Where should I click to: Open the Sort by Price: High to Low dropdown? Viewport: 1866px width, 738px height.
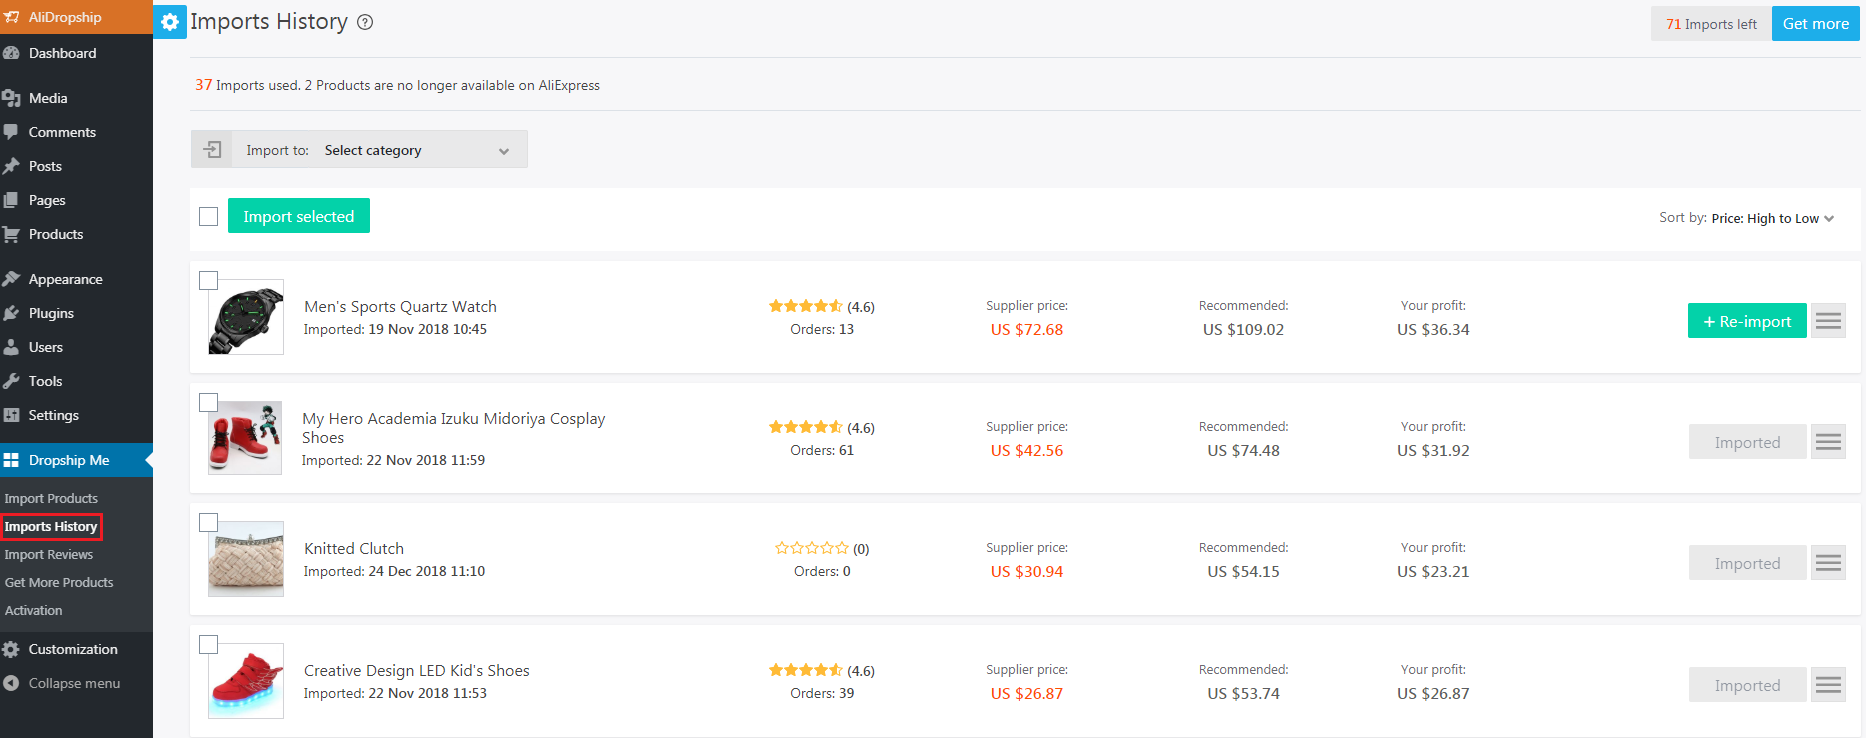tap(1771, 218)
